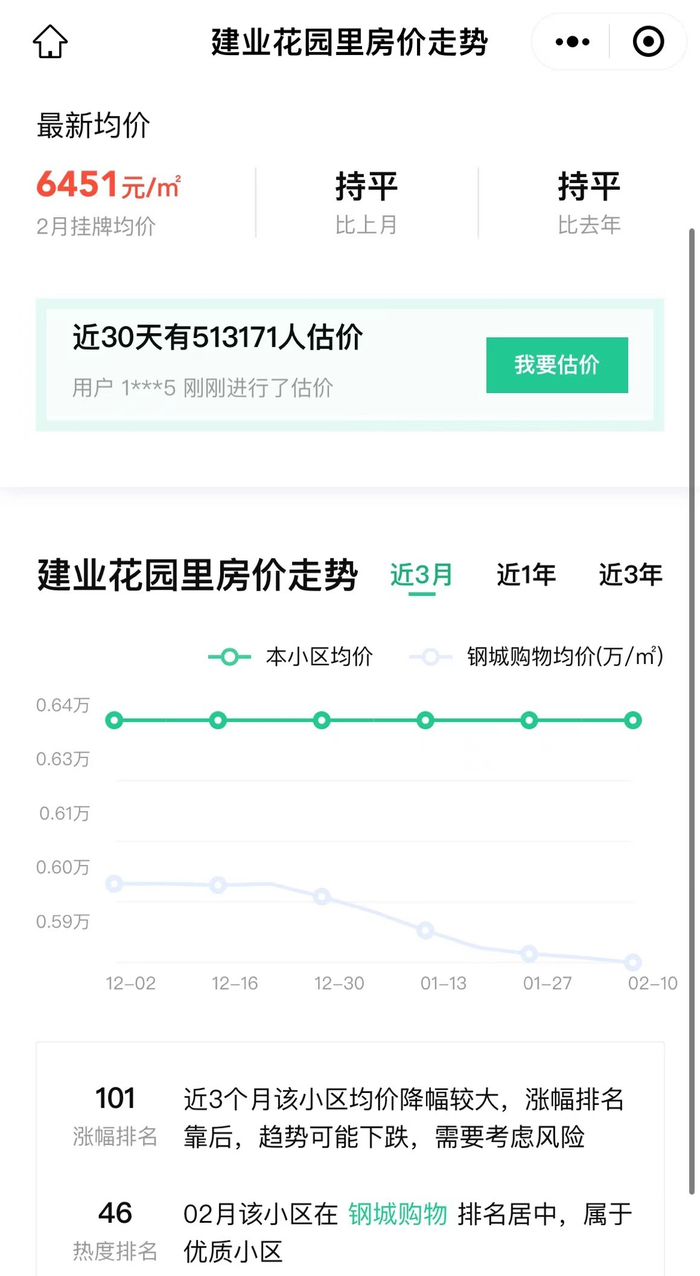This screenshot has height=1276, width=700.
Task: Select 钢城购物 light point at 02-10
Action: 633,962
